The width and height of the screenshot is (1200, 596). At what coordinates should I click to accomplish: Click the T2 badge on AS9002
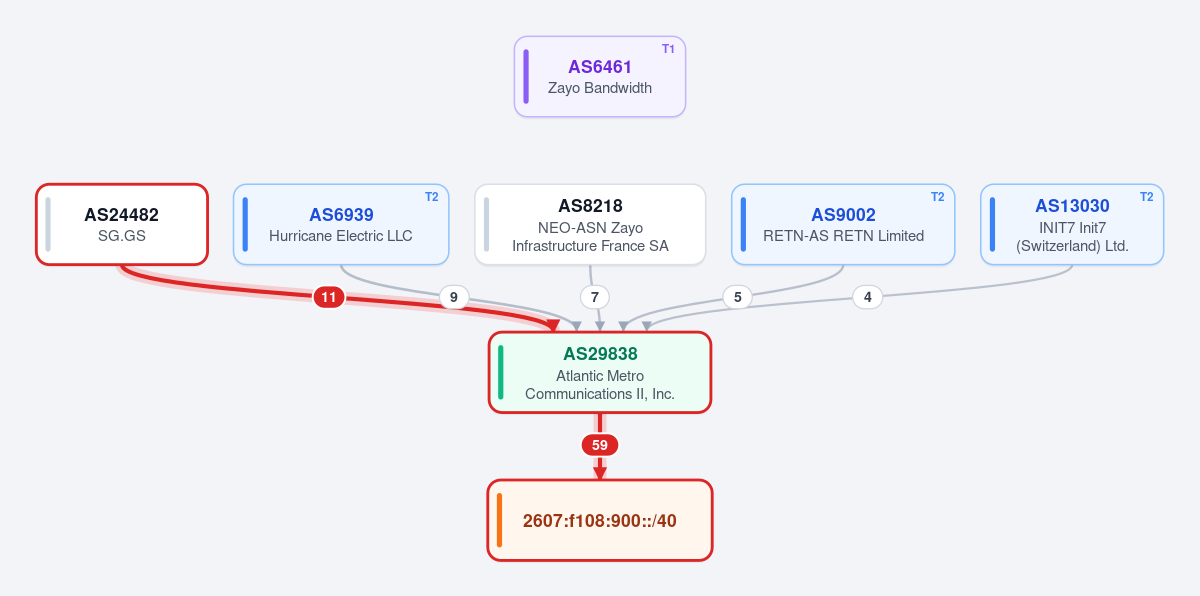pyautogui.click(x=938, y=197)
